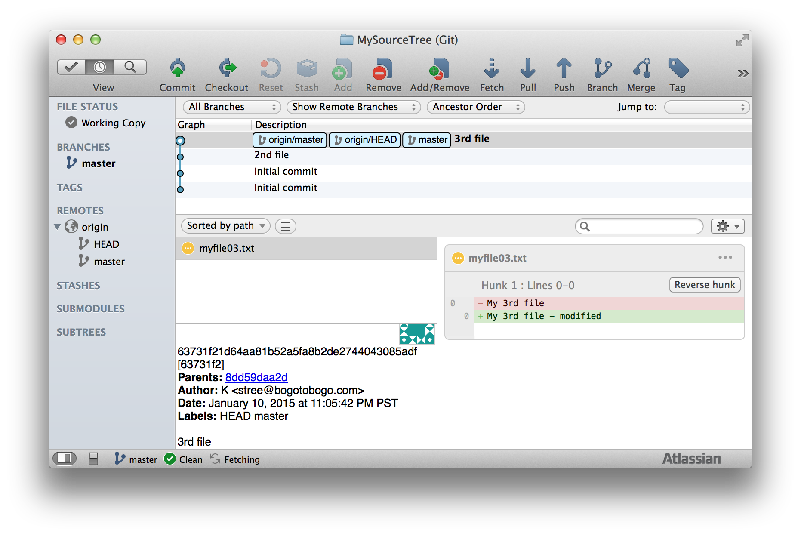Push commits with the Push icon
The width and height of the screenshot is (801, 536).
[564, 69]
